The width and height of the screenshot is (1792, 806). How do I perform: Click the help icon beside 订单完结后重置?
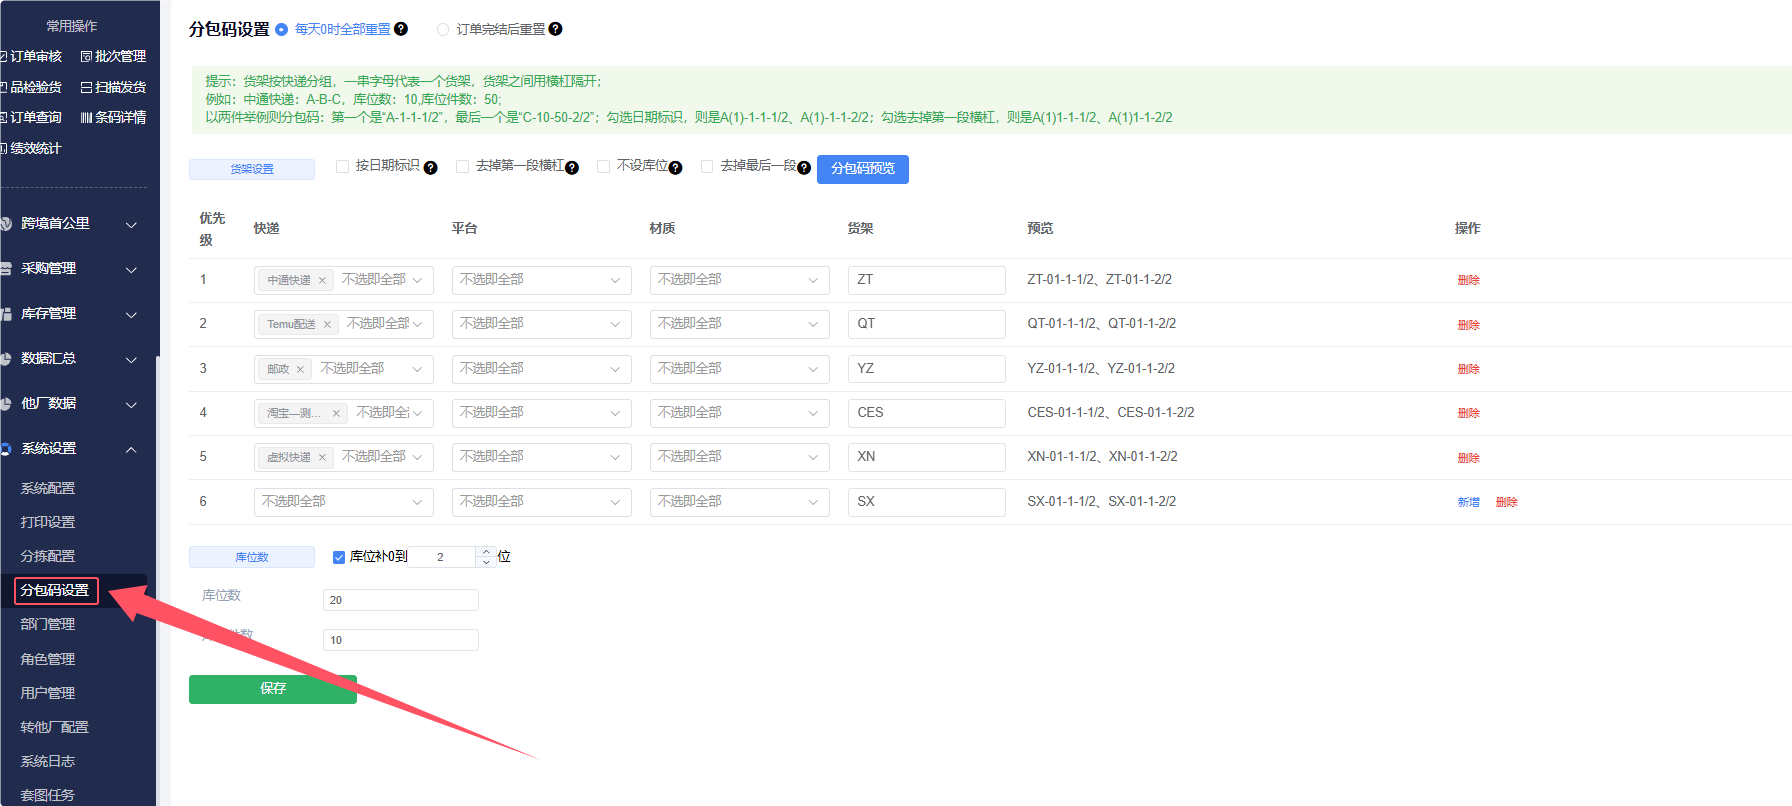[556, 29]
